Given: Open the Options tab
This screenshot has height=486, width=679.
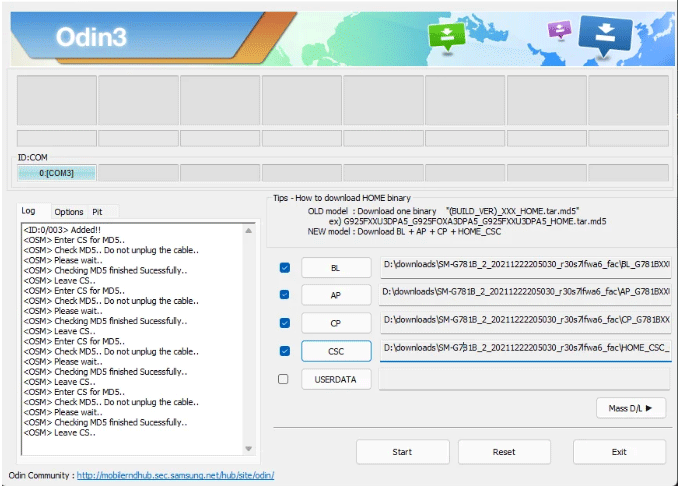Looking at the screenshot, I should coord(69,212).
